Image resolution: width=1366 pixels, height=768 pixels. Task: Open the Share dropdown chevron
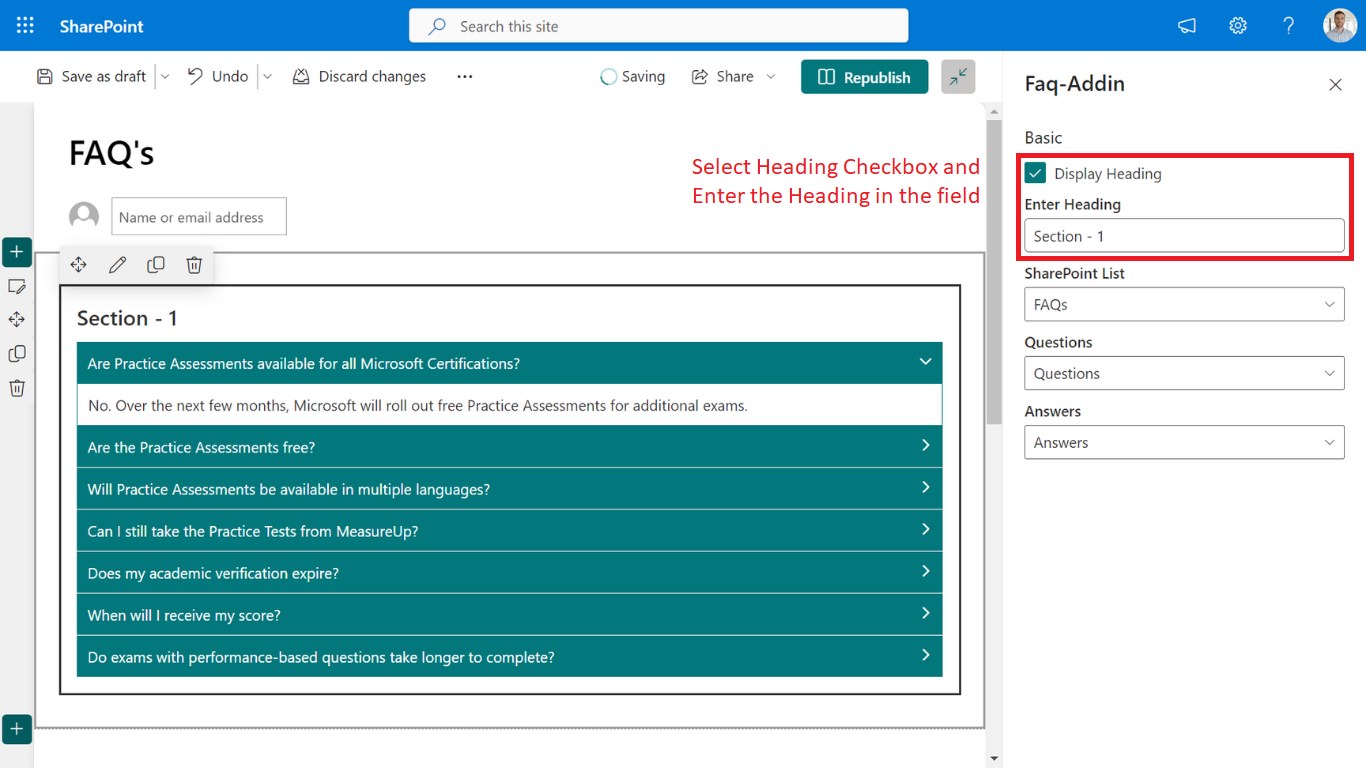[x=771, y=77]
